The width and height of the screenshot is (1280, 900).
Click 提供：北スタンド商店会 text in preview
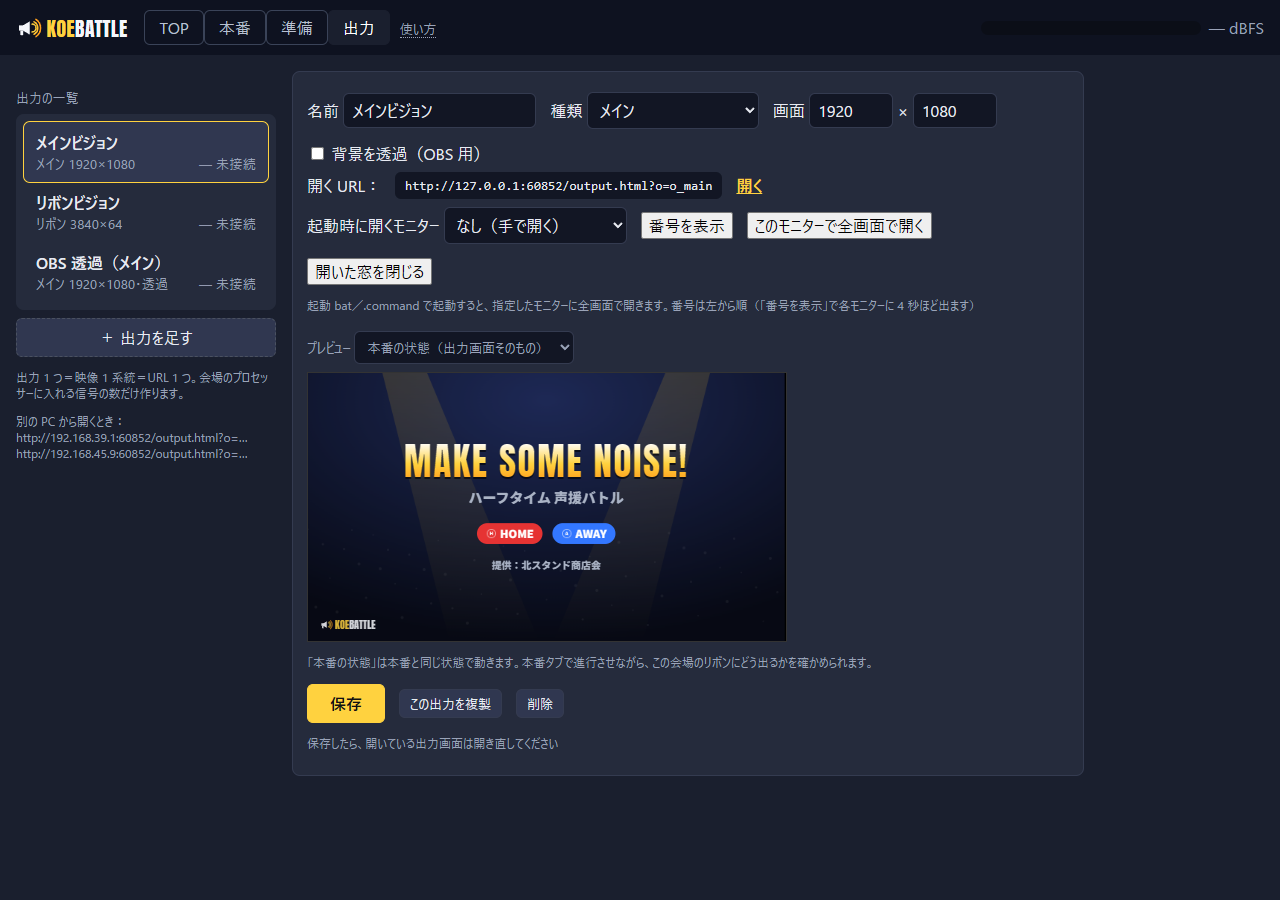click(546, 565)
